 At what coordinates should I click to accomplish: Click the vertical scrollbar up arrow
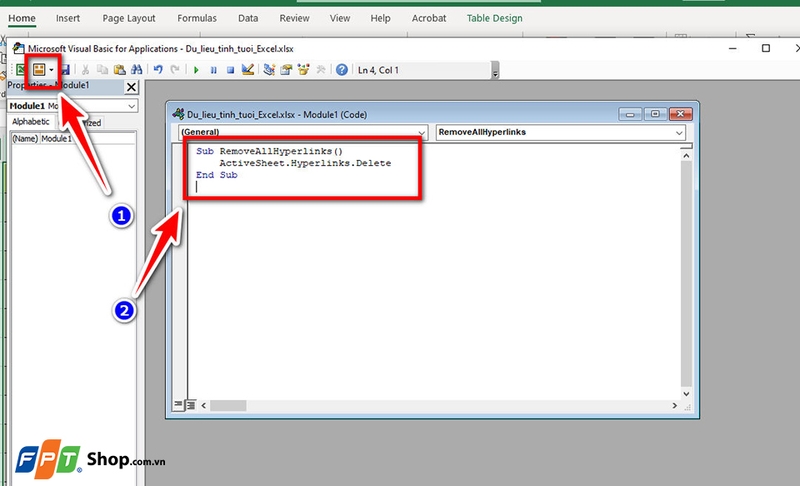pyautogui.click(x=686, y=156)
